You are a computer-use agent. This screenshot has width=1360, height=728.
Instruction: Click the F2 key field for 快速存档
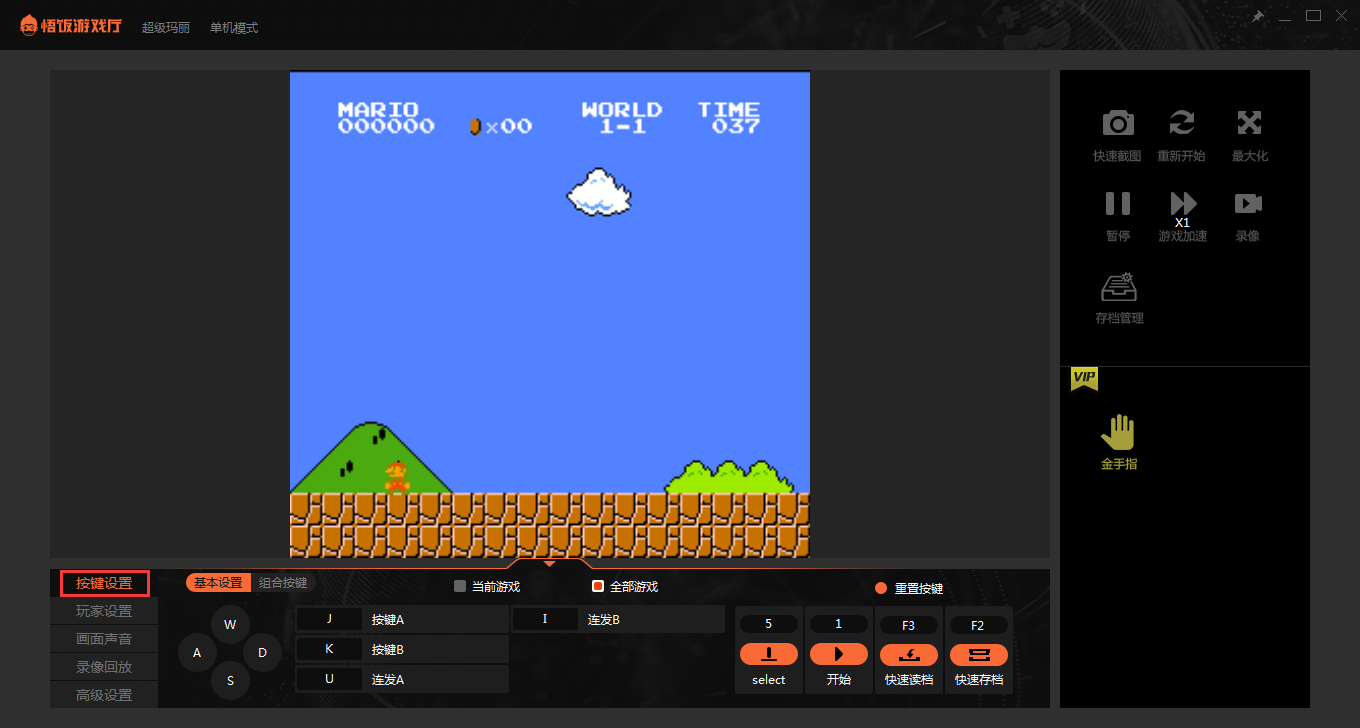point(979,625)
